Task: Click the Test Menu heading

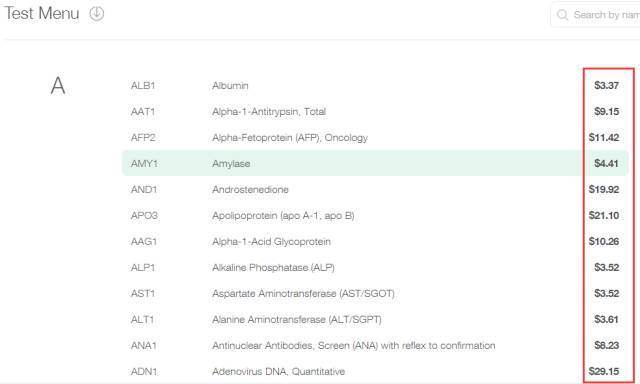Action: (42, 13)
